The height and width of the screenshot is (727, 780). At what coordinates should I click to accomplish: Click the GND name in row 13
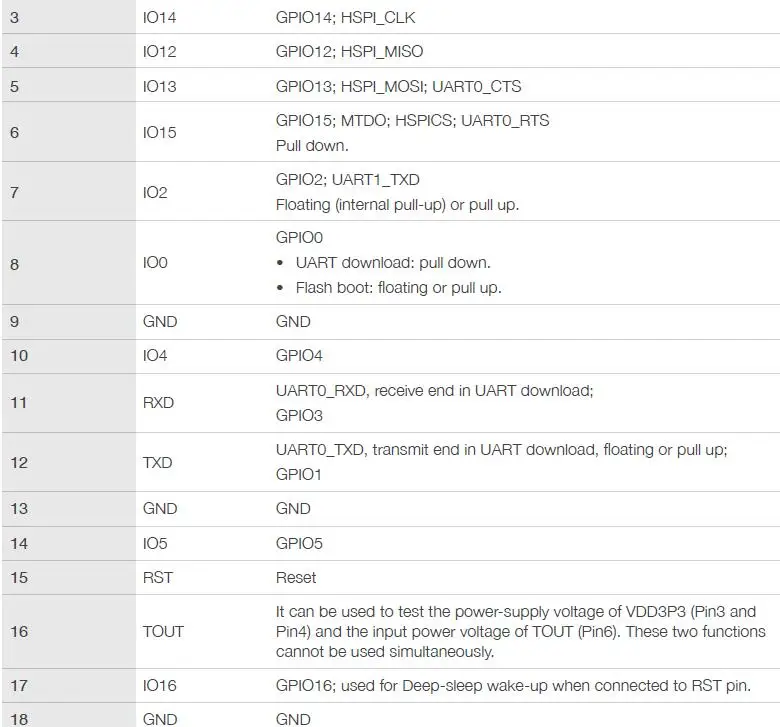pos(160,509)
